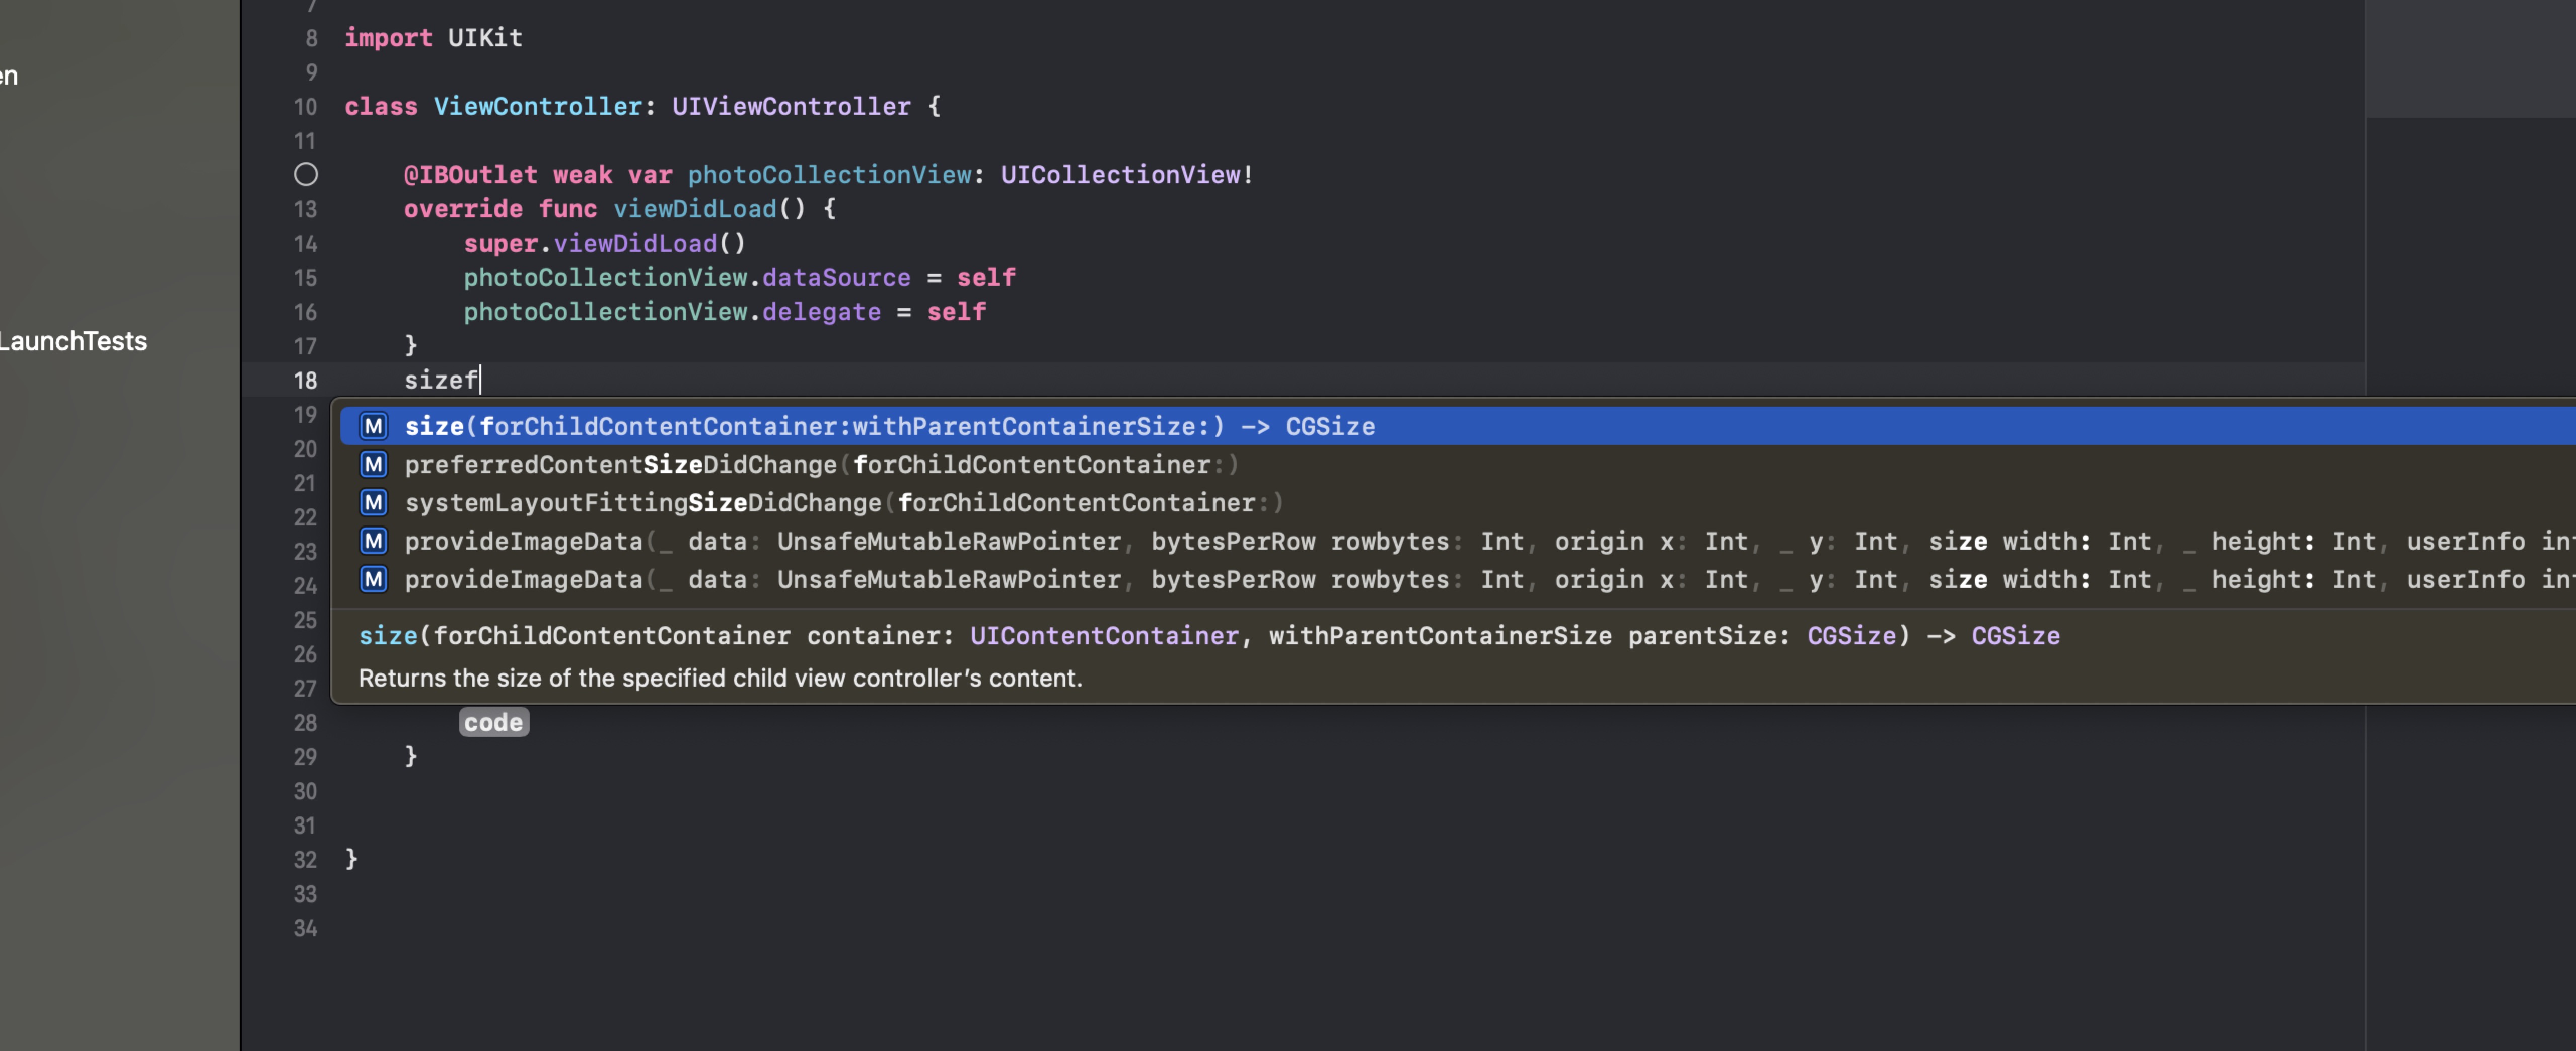Click the M method icon beside size(forChildContentContainer…)
Viewport: 2576px width, 1051px height.
373,426
